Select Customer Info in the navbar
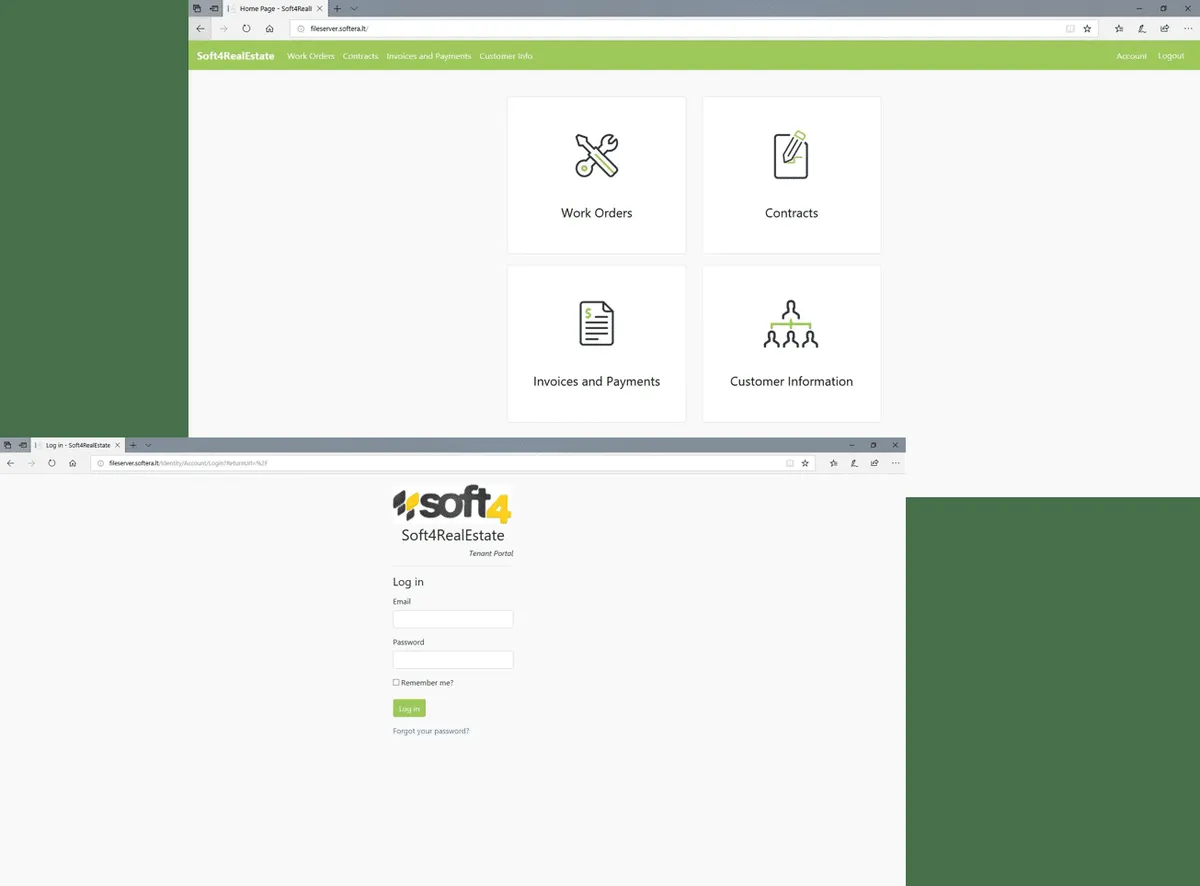 (x=506, y=56)
